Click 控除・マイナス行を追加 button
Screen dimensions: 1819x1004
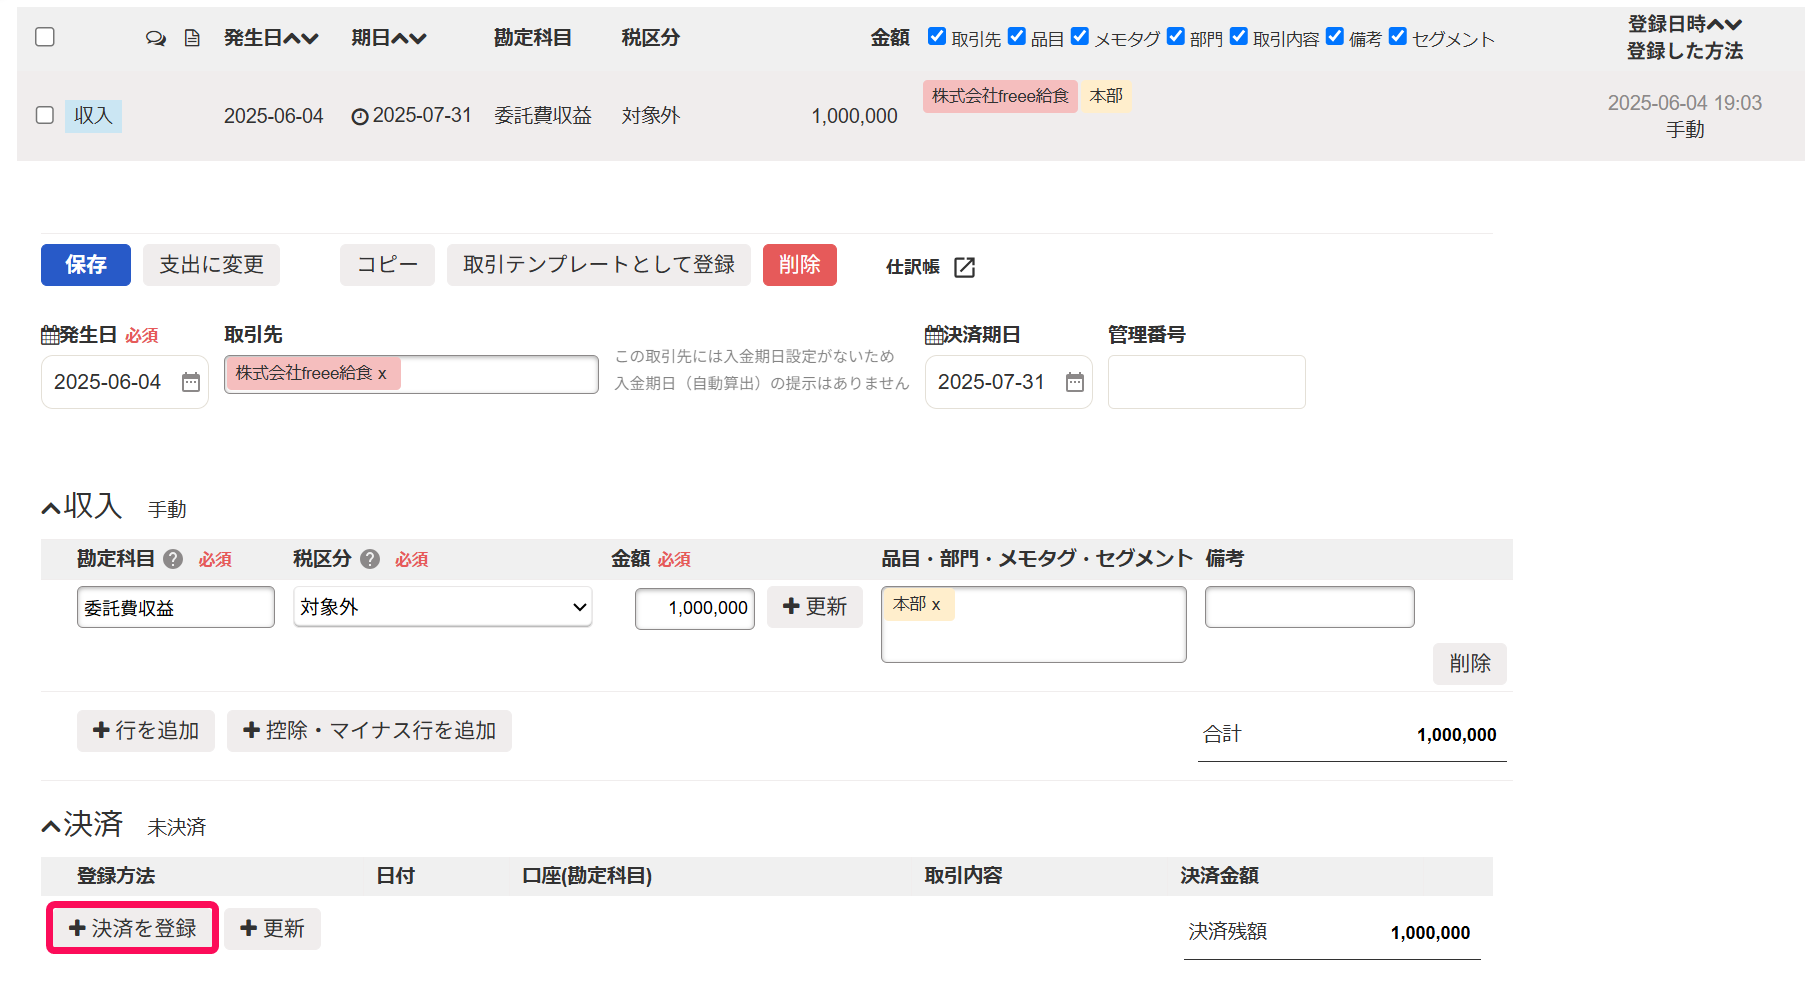369,731
